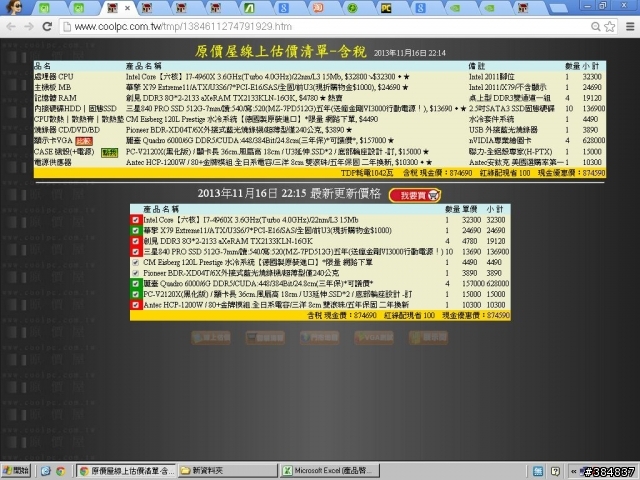The image size is (640, 480).
Task: Click the faded 線上估價 button
Action: (211, 338)
